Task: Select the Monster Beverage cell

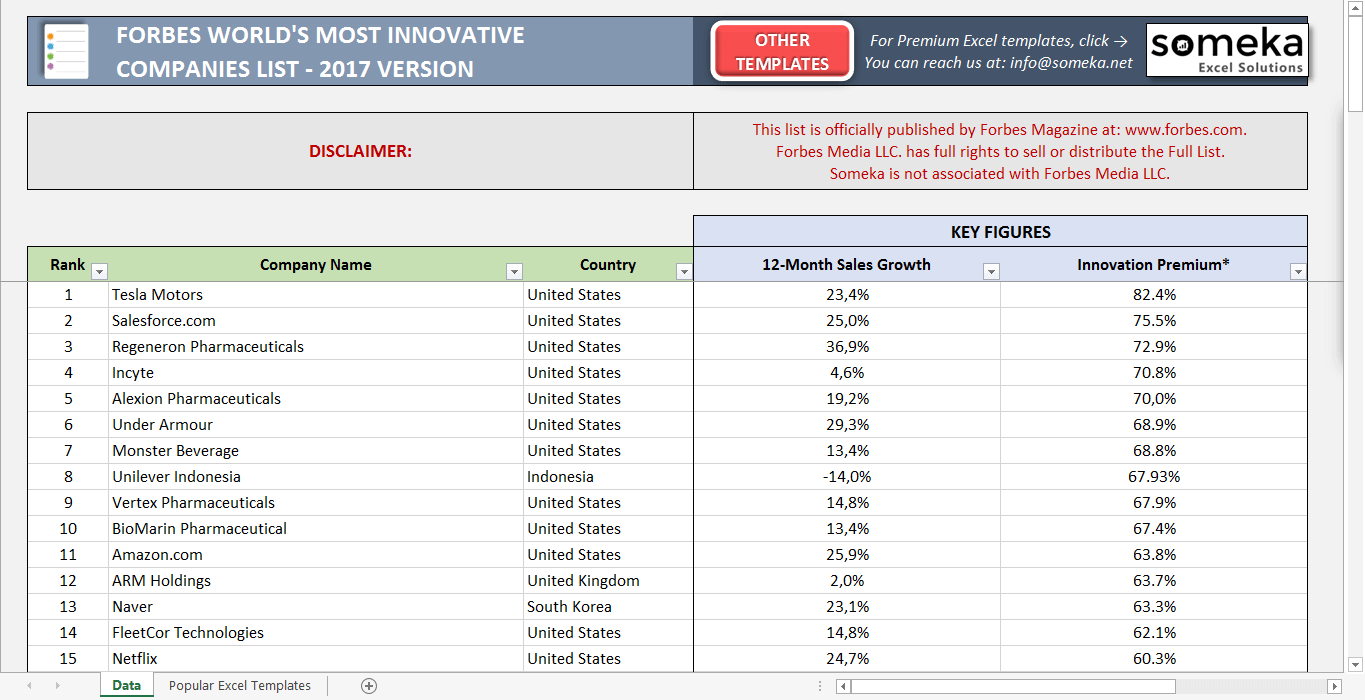Action: [x=316, y=451]
